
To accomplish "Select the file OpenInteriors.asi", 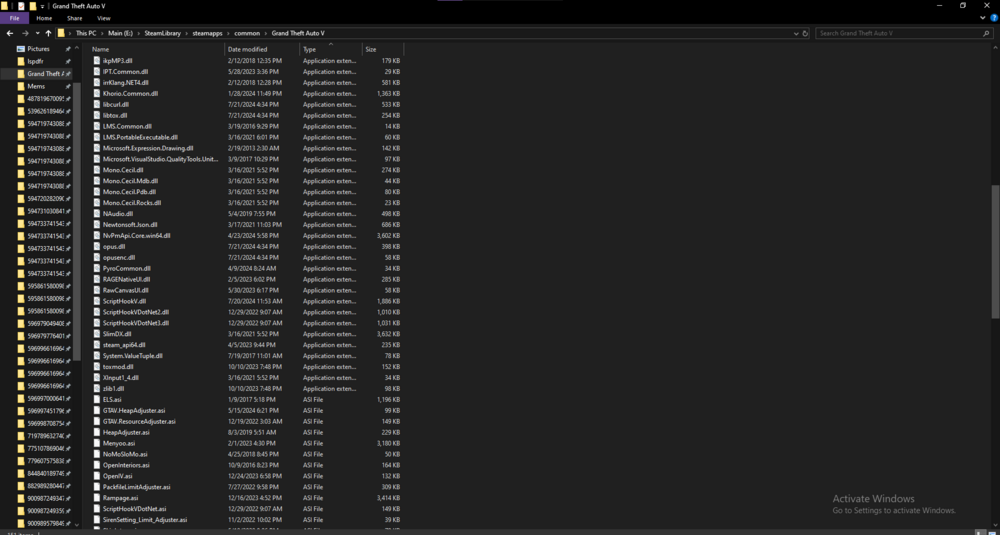I will point(126,465).
